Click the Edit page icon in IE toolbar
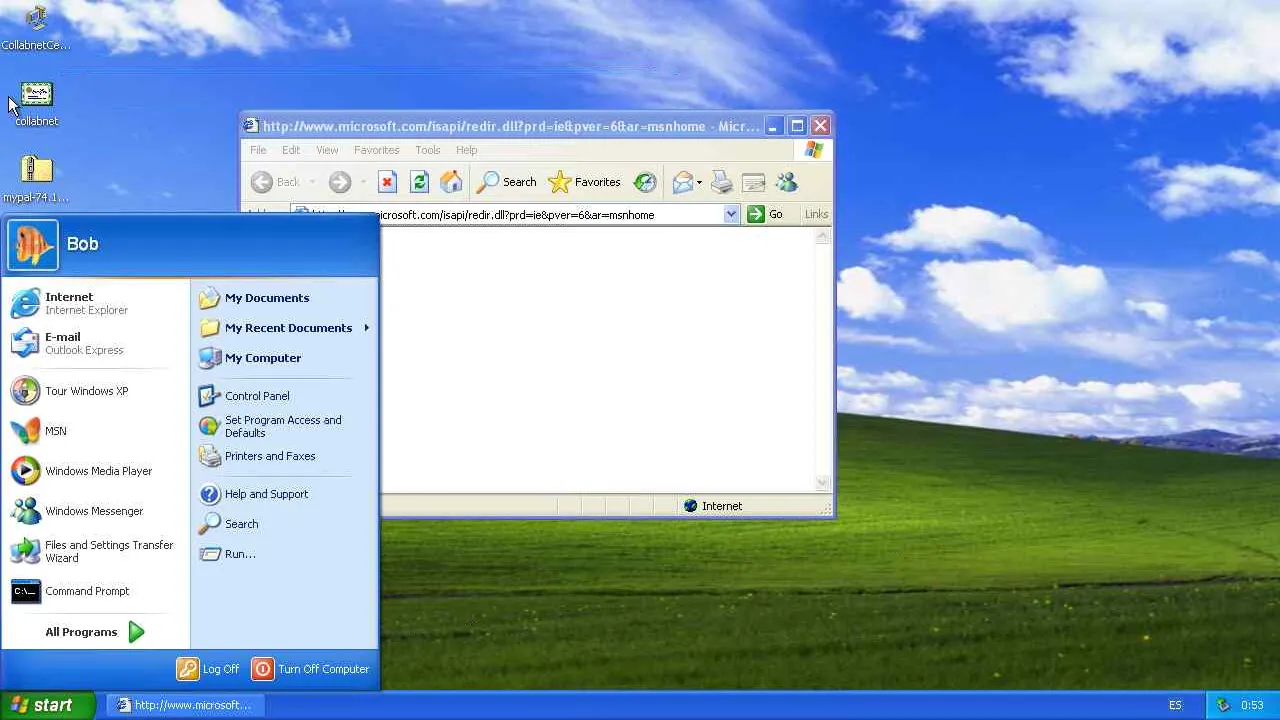Viewport: 1280px width, 720px height. 754,182
